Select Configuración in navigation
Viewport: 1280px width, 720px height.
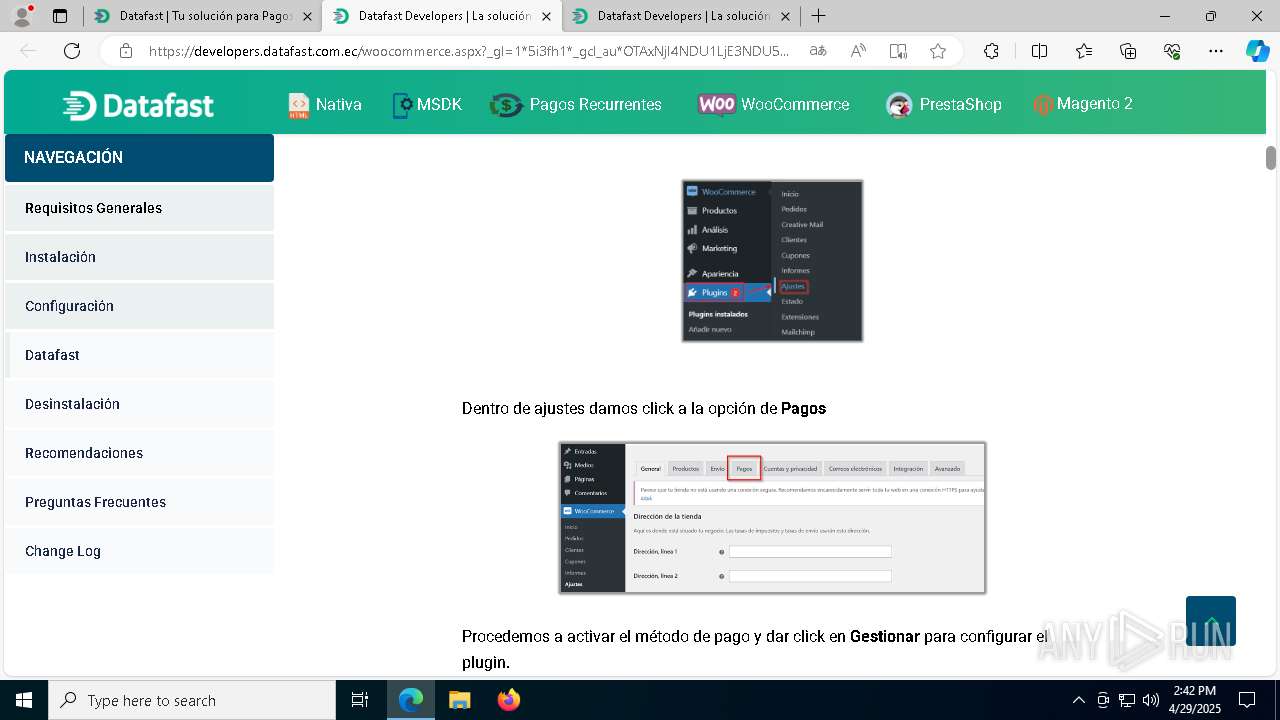pos(139,306)
